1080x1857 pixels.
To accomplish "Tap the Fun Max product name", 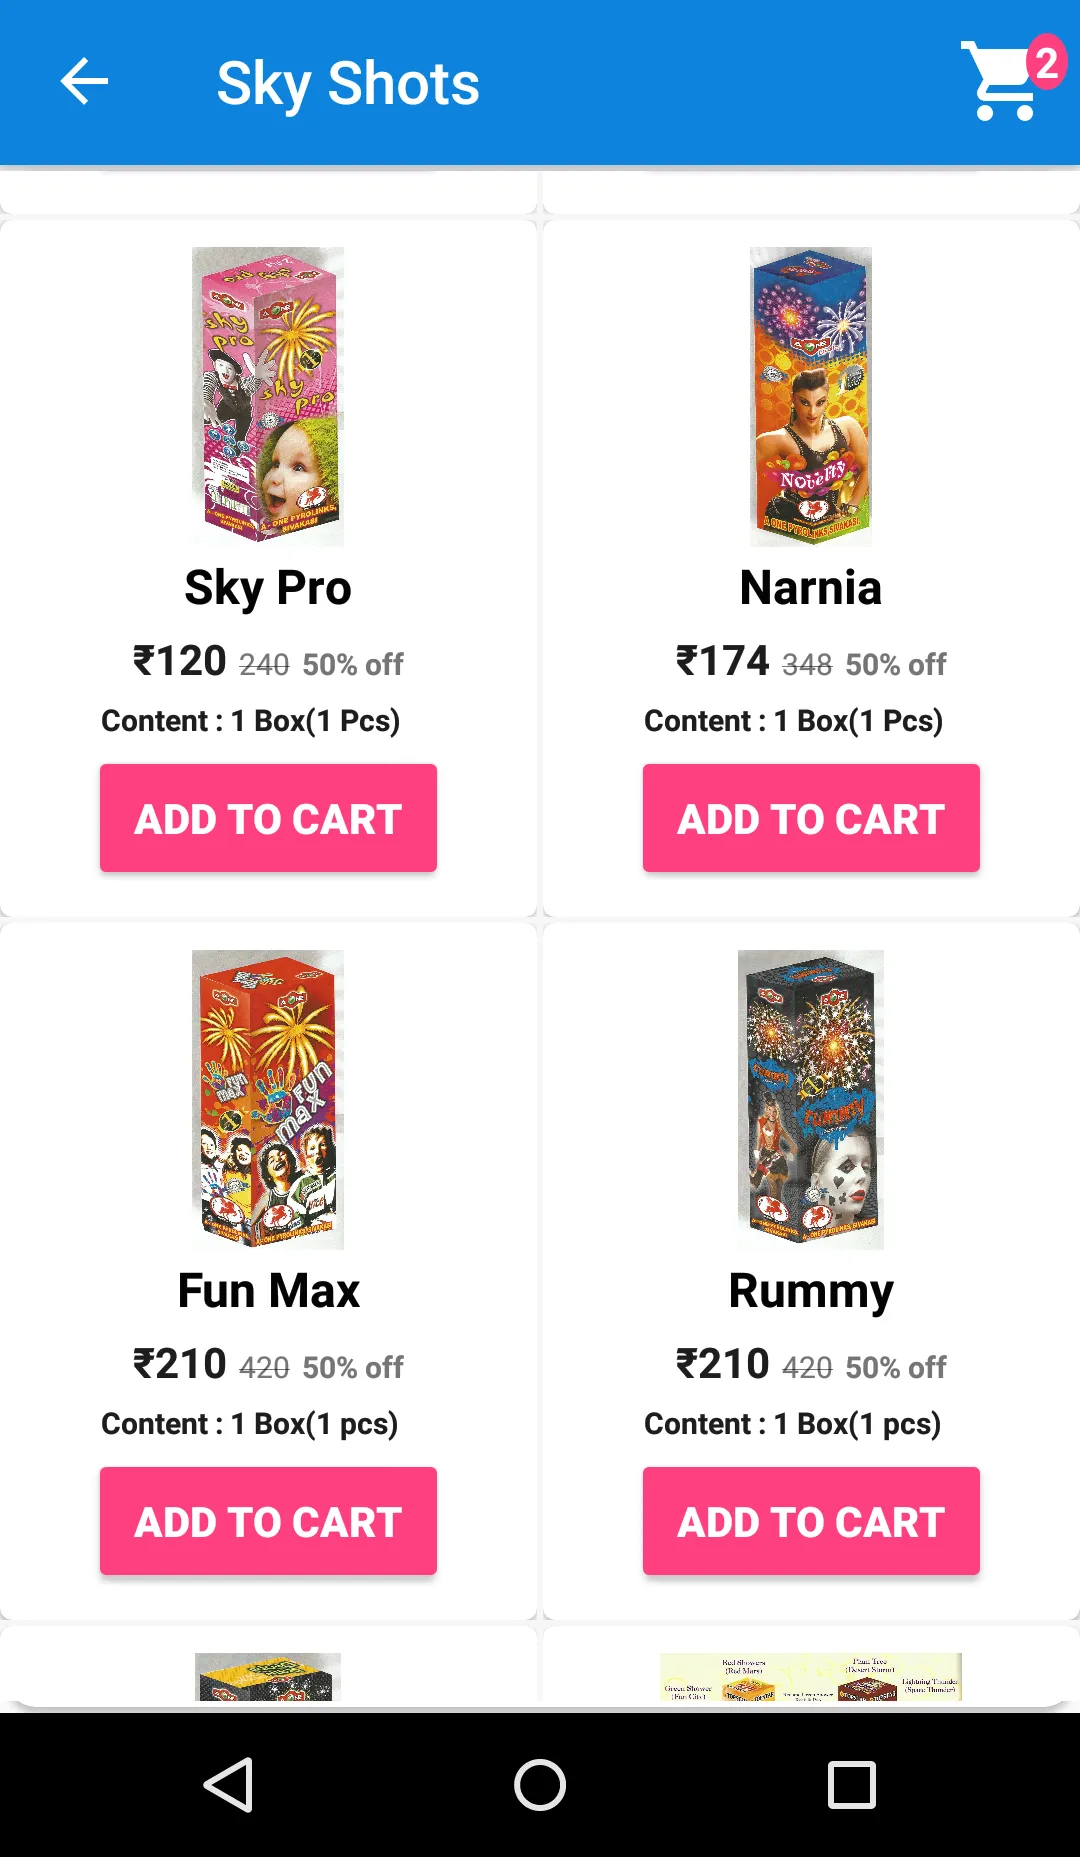I will (x=268, y=1291).
